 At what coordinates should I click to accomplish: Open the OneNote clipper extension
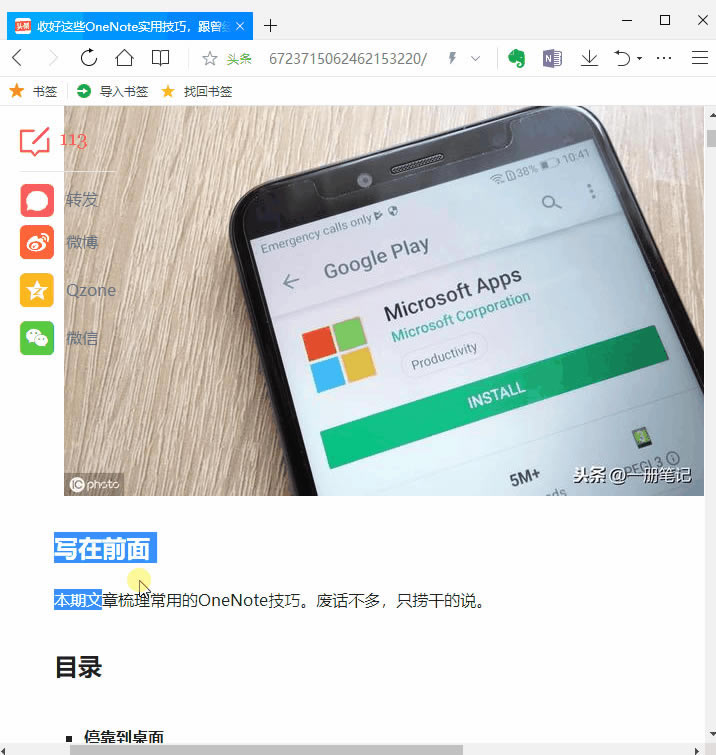552,59
